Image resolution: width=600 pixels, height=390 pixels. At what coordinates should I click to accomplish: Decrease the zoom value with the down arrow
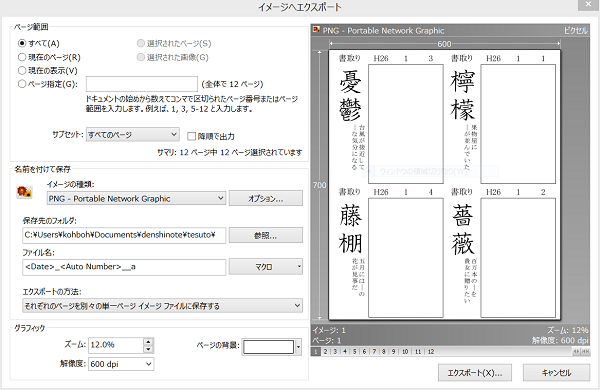point(148,349)
